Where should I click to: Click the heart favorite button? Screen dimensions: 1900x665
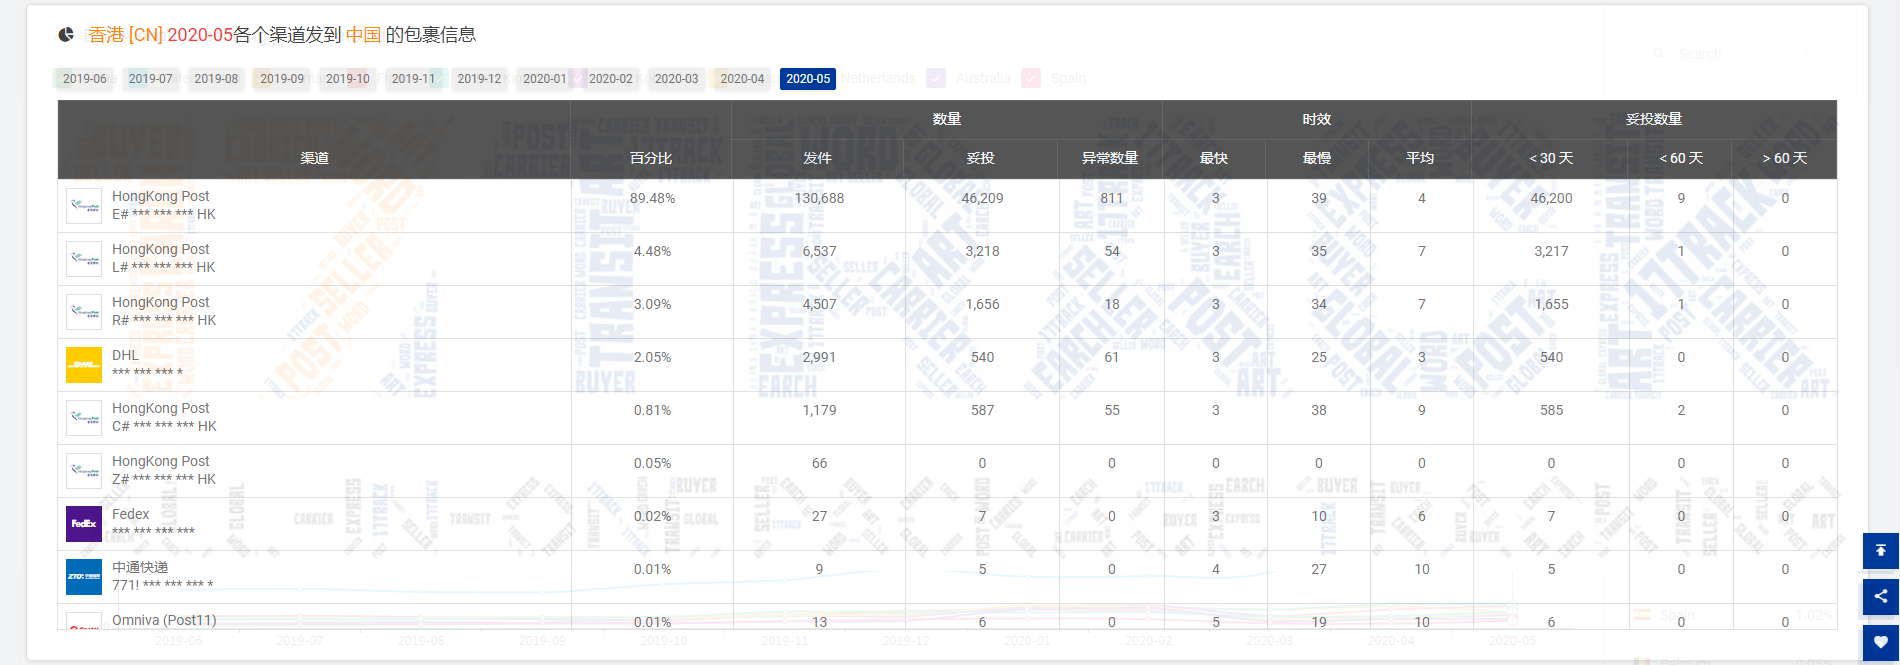(1881, 642)
